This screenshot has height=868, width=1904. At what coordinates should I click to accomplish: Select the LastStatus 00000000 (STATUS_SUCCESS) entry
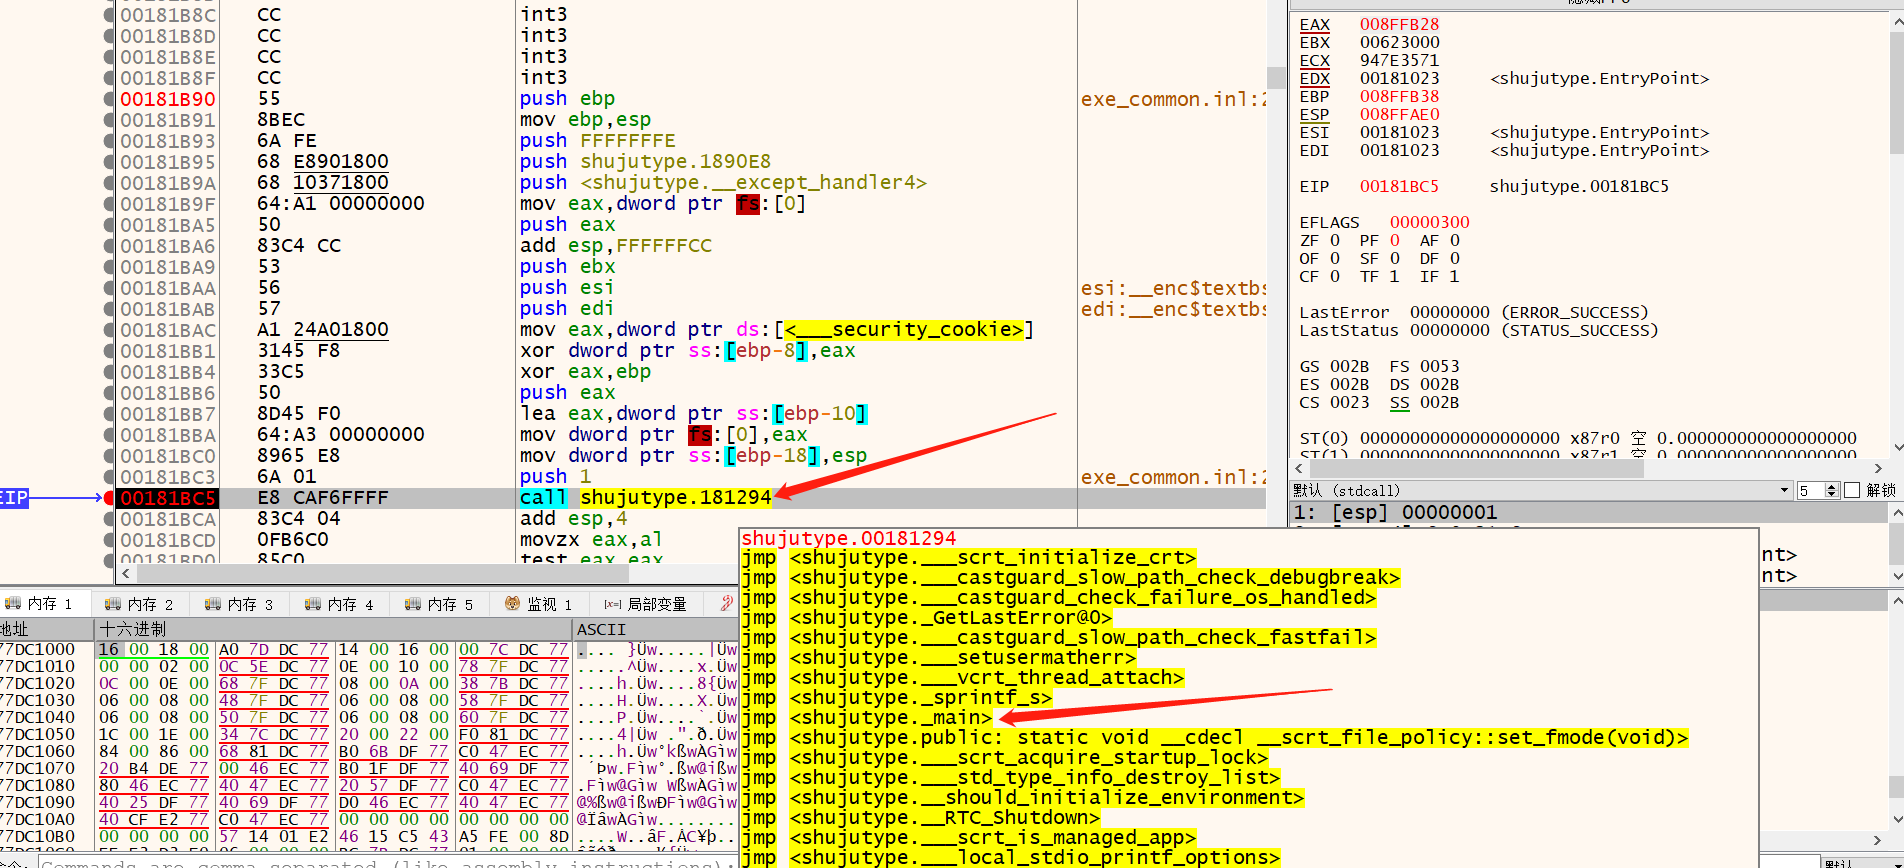pyautogui.click(x=1479, y=330)
